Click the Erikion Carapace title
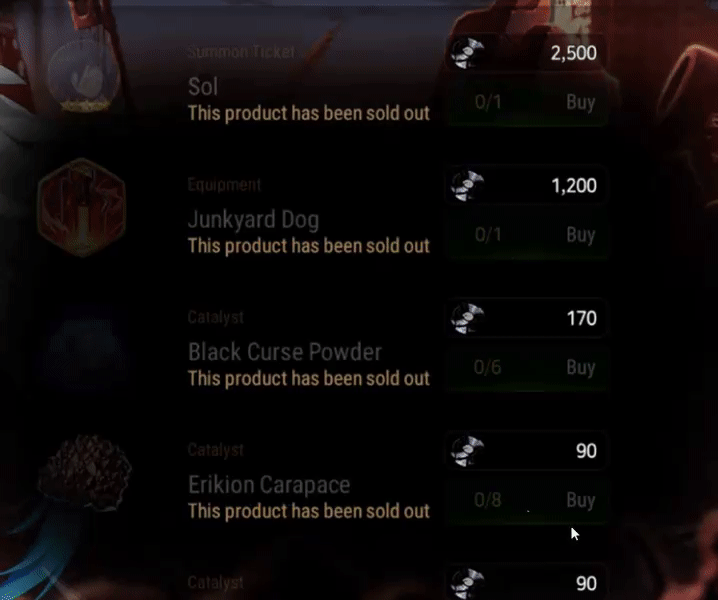718x600 pixels. tap(269, 485)
